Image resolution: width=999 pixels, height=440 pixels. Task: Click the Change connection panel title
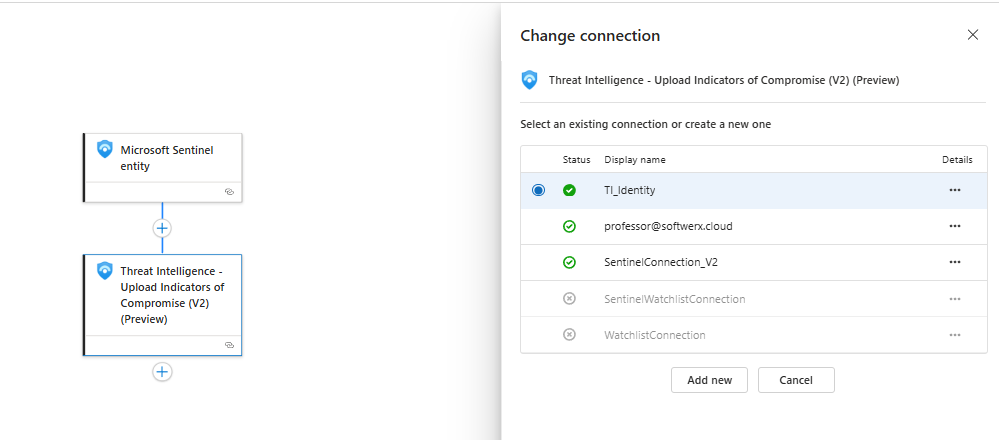590,36
